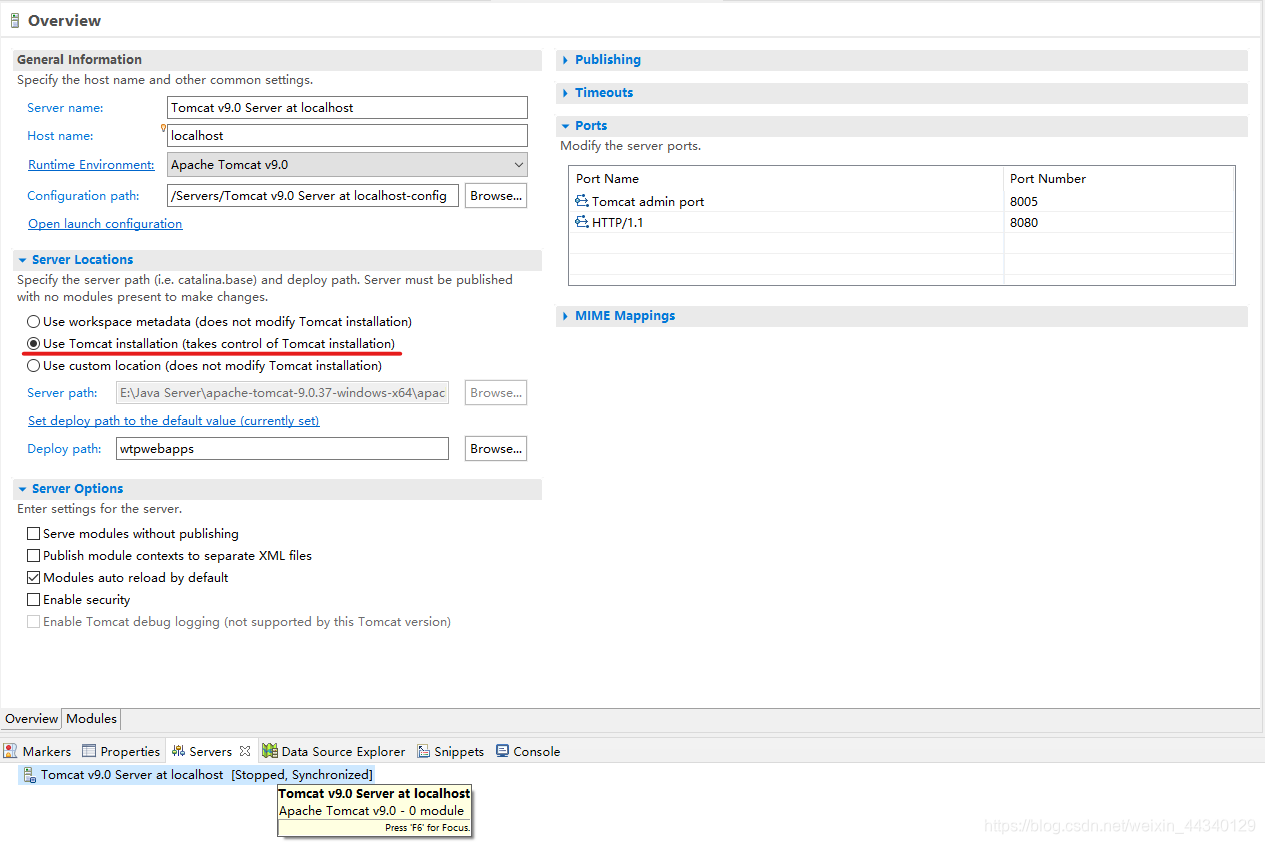
Task: Open the Properties view tab
Action: (121, 751)
